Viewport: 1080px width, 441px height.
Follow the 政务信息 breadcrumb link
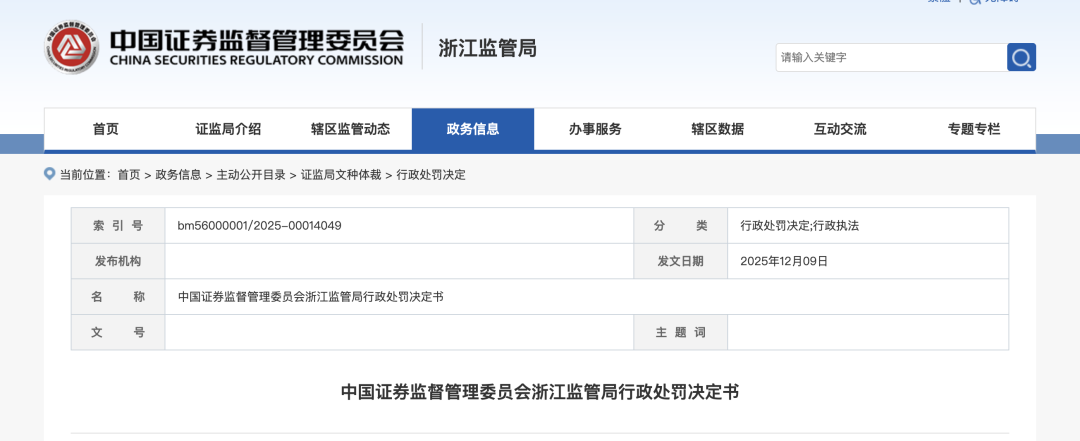pos(178,175)
